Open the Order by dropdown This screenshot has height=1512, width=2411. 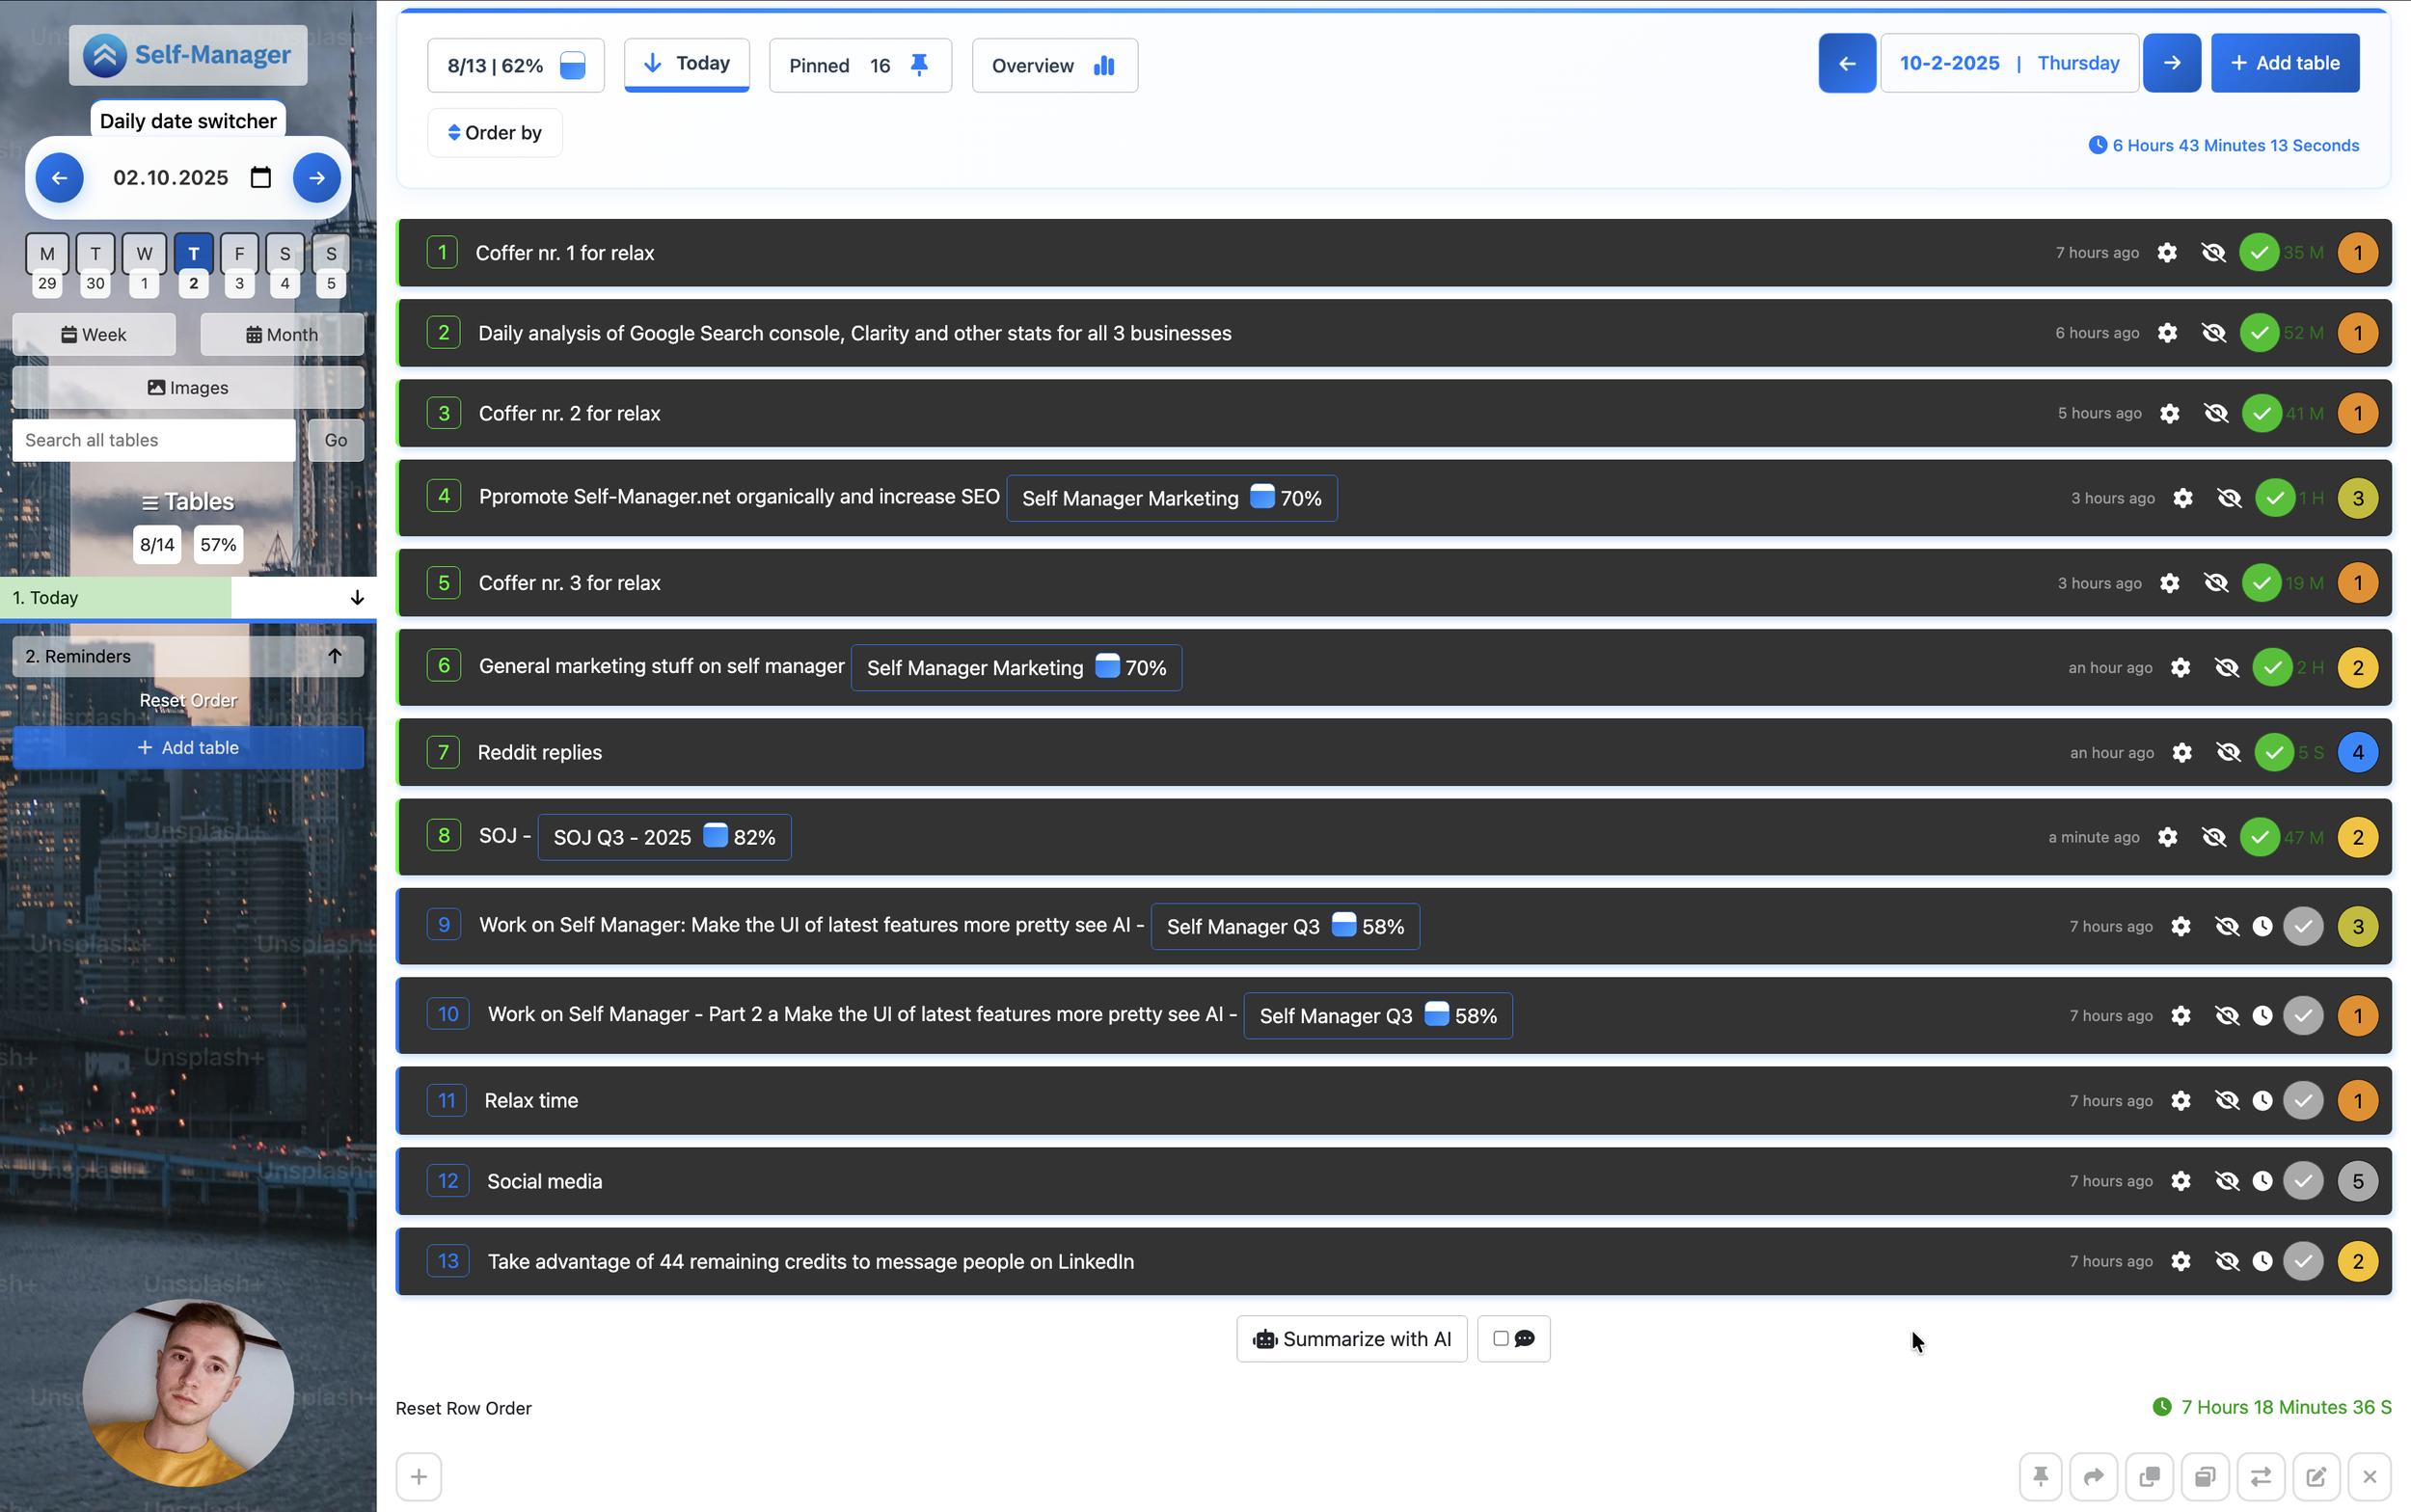(x=495, y=131)
